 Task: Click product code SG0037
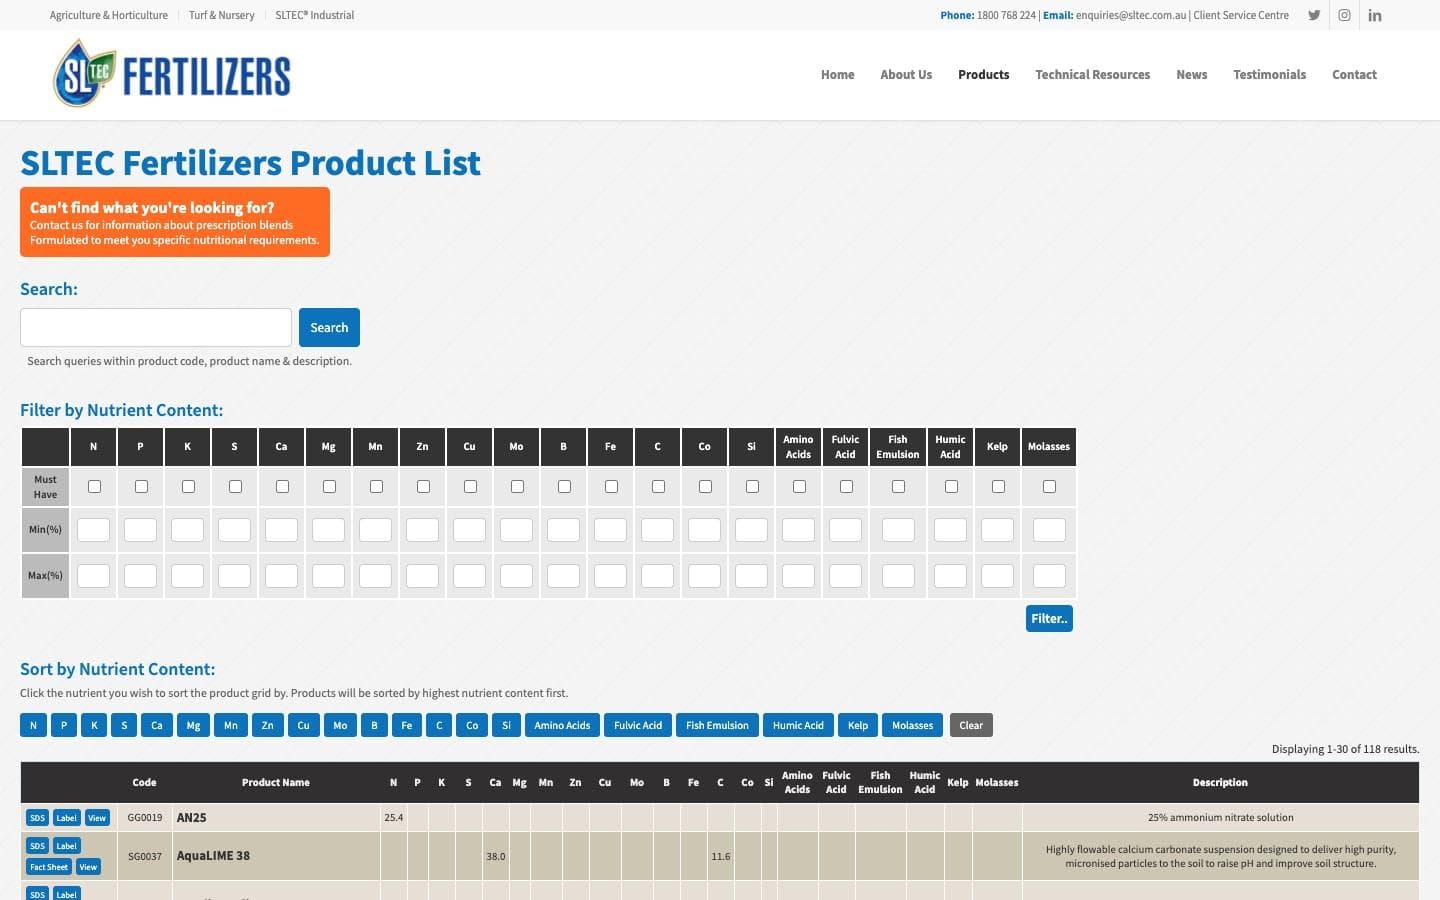tap(145, 857)
